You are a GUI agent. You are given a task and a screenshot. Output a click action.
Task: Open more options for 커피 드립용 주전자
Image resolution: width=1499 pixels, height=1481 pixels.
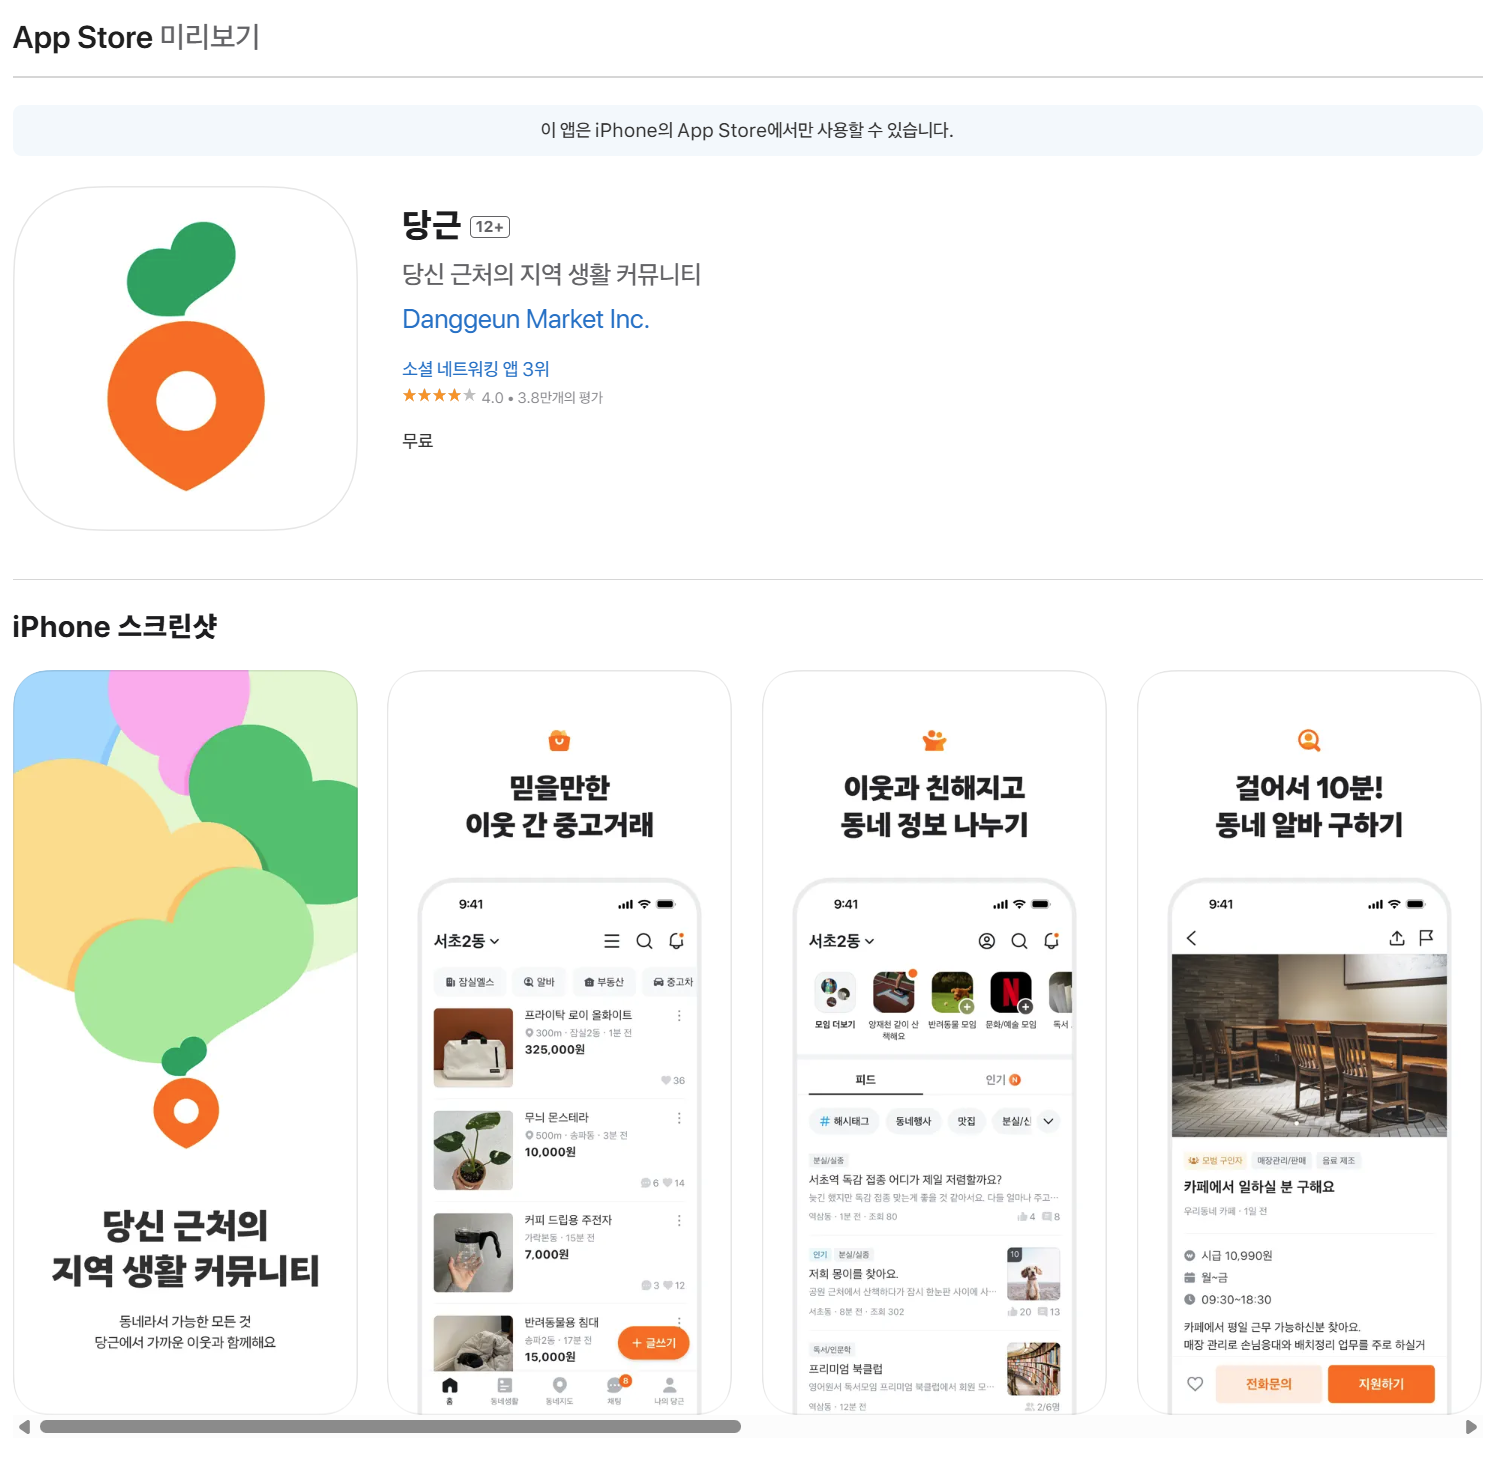click(x=679, y=1221)
